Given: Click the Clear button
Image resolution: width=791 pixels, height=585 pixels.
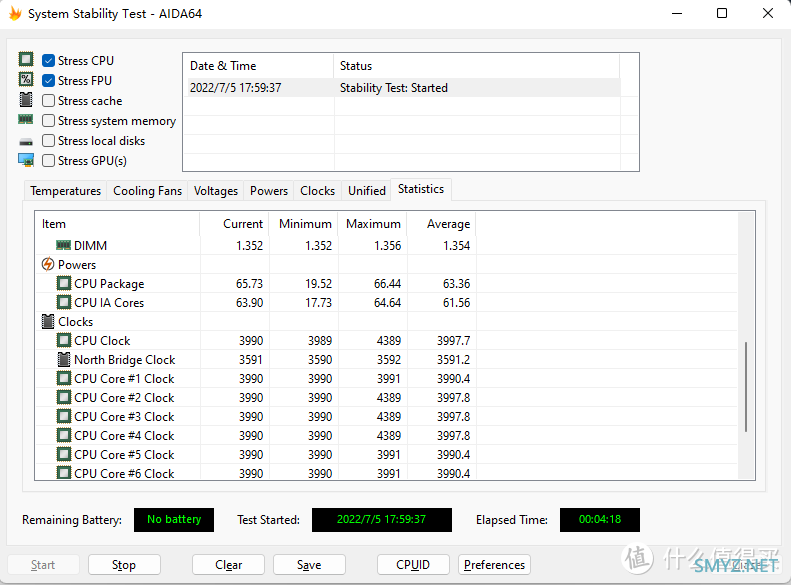Looking at the screenshot, I should pos(229,564).
